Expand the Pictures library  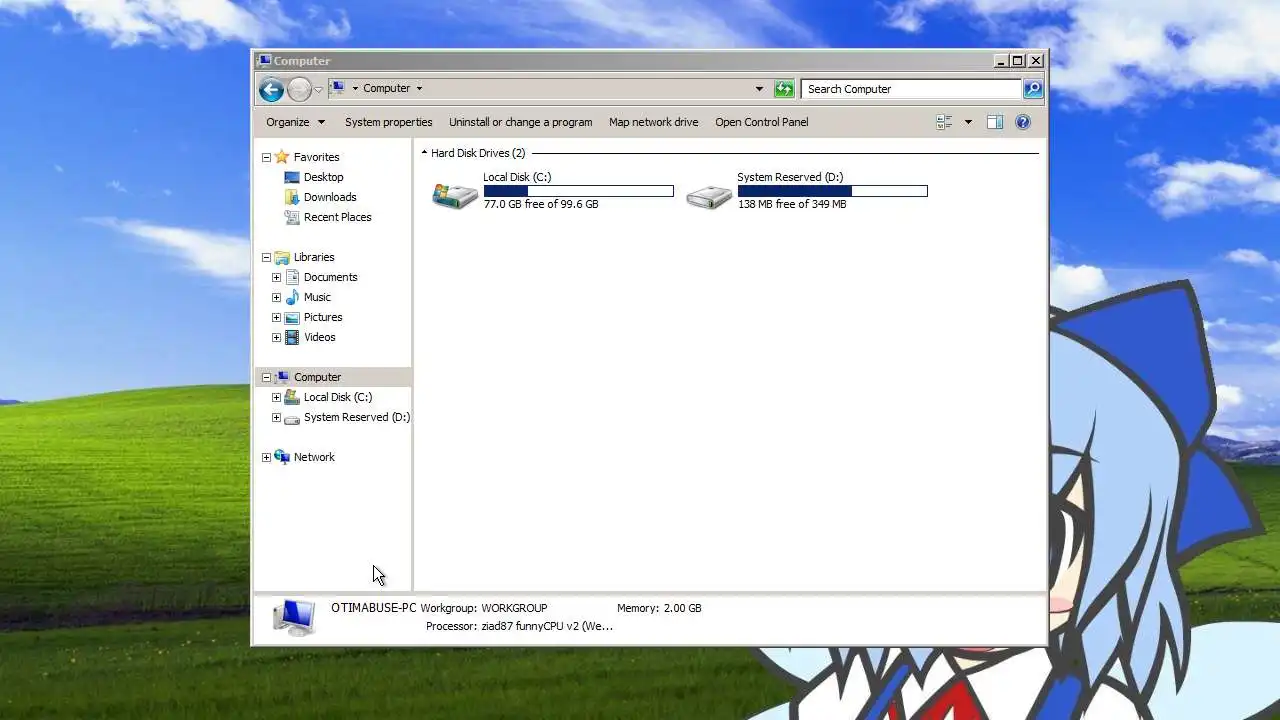tap(276, 317)
